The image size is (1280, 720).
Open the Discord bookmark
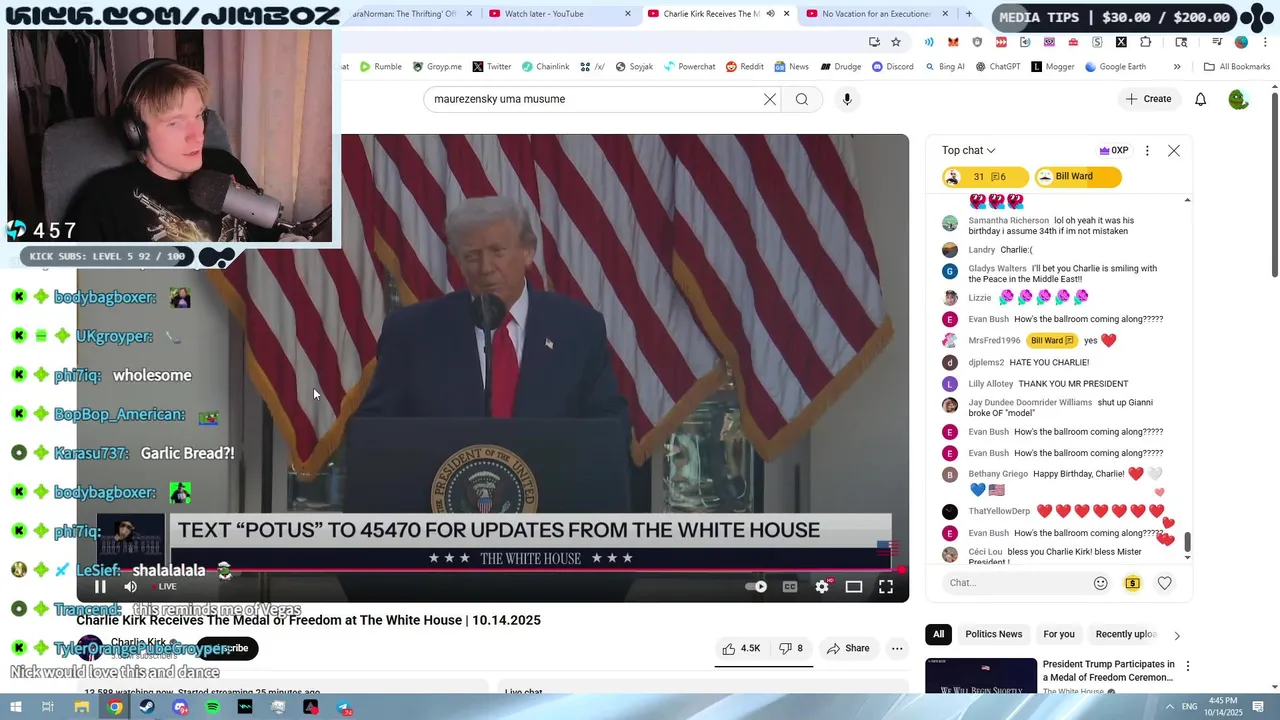pos(892,67)
